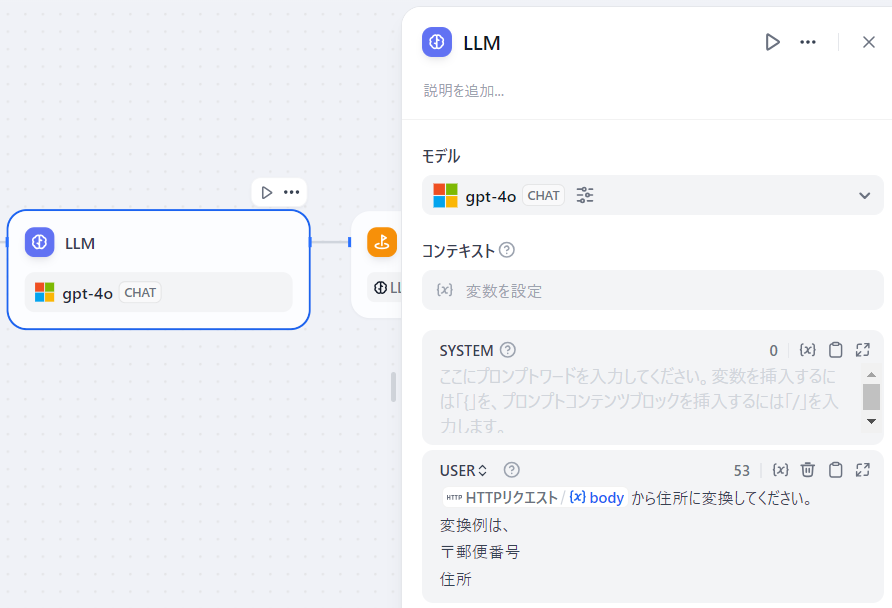Click the 住所 line in USER prompt
Screen dimensions: 892x608
point(456,579)
